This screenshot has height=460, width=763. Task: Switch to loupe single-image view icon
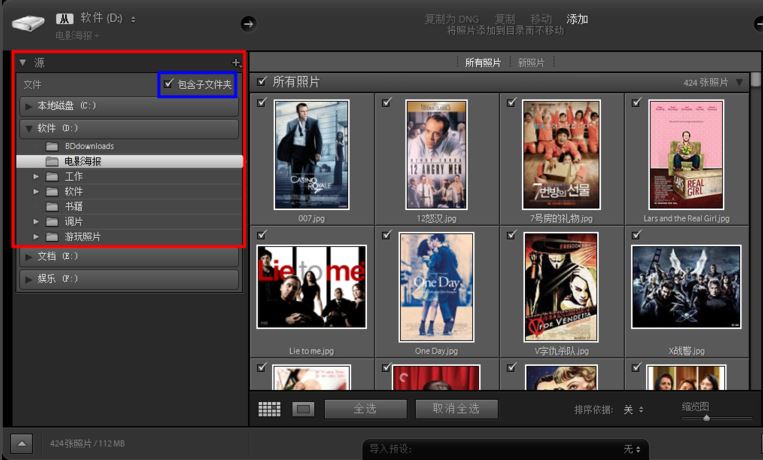[303, 409]
